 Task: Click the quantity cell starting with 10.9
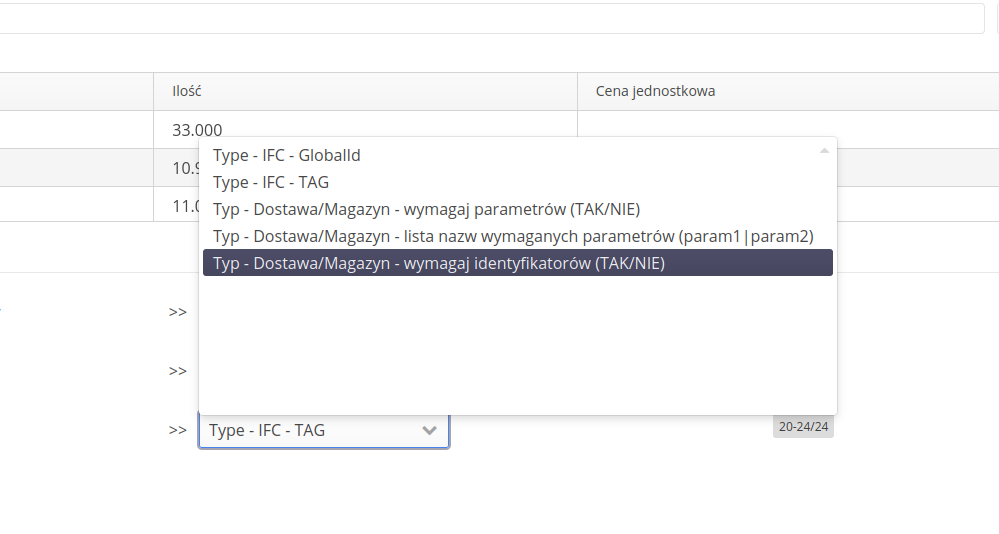click(180, 168)
